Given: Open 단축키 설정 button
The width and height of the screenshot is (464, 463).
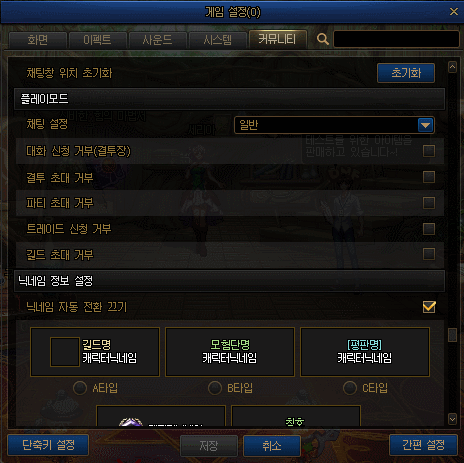Looking at the screenshot, I should 48,445.
